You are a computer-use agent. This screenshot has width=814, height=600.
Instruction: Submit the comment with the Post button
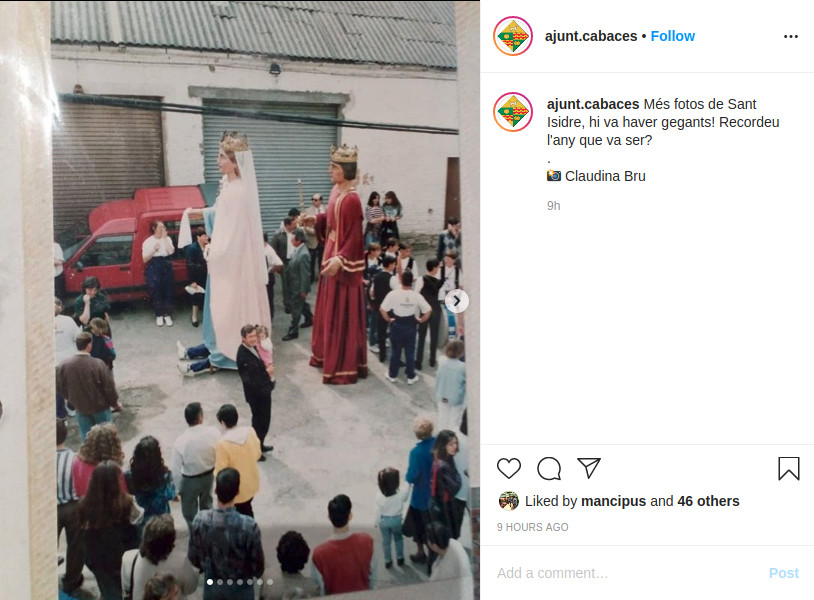click(x=783, y=573)
